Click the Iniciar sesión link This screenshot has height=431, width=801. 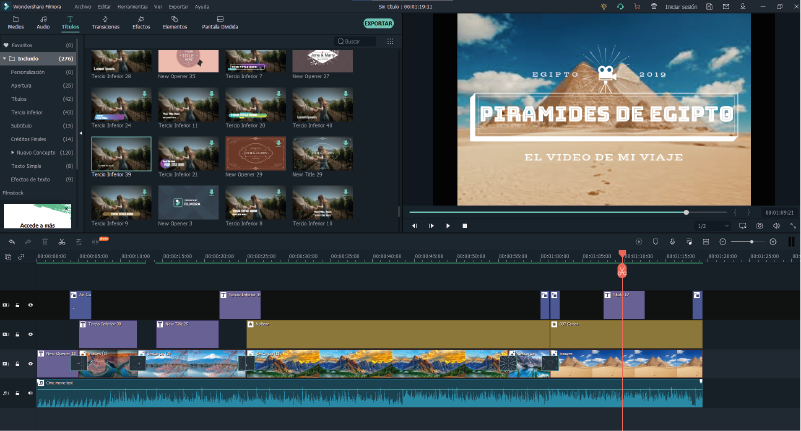pyautogui.click(x=681, y=7)
